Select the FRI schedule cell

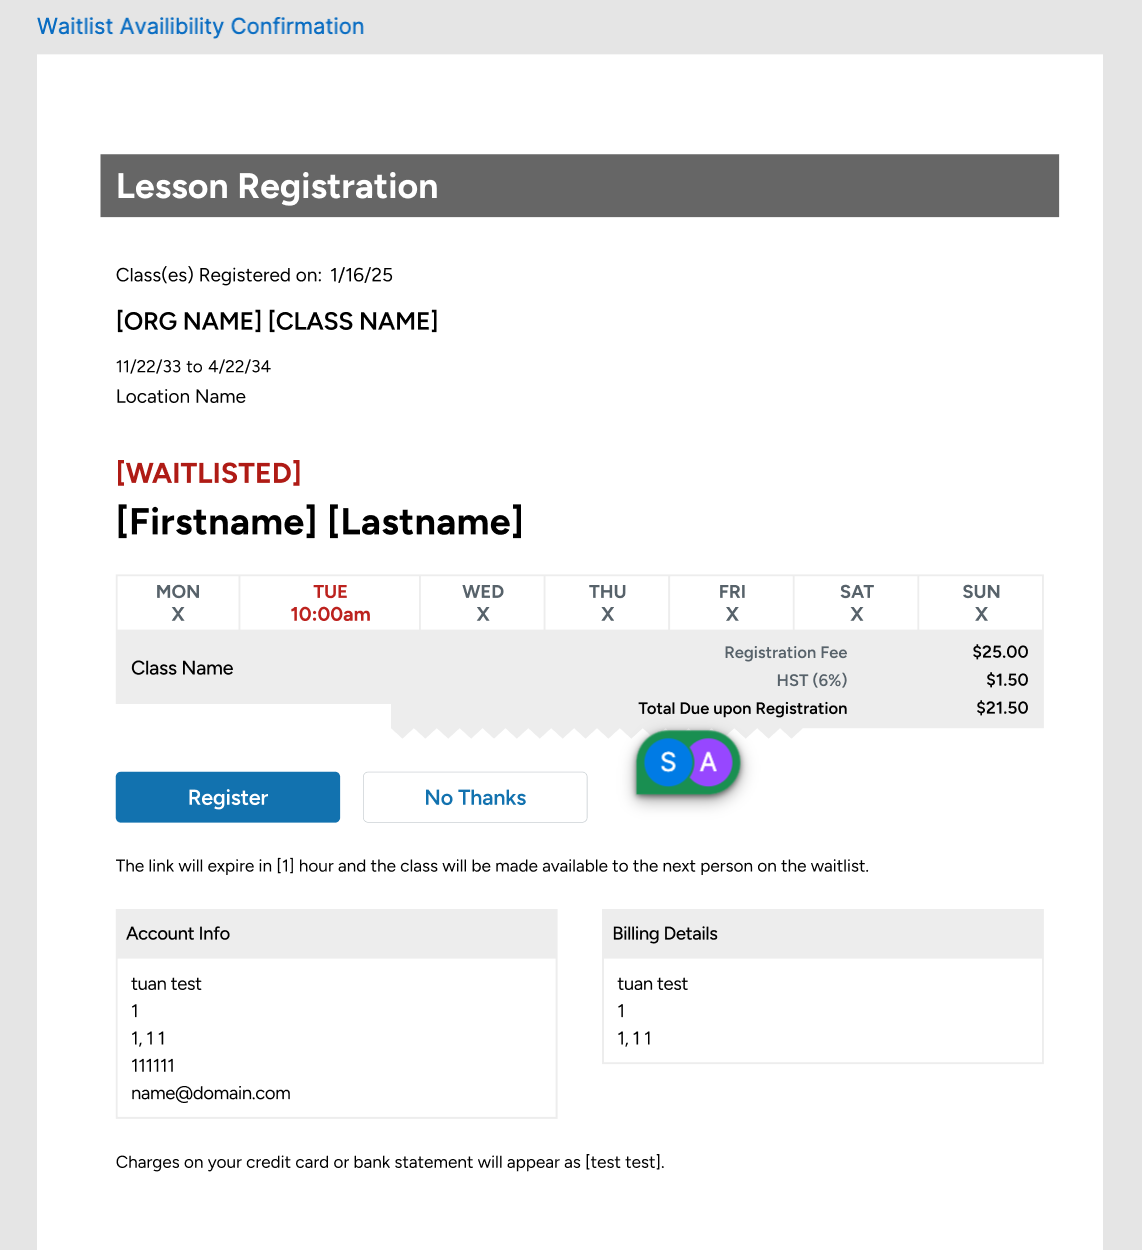coord(732,603)
